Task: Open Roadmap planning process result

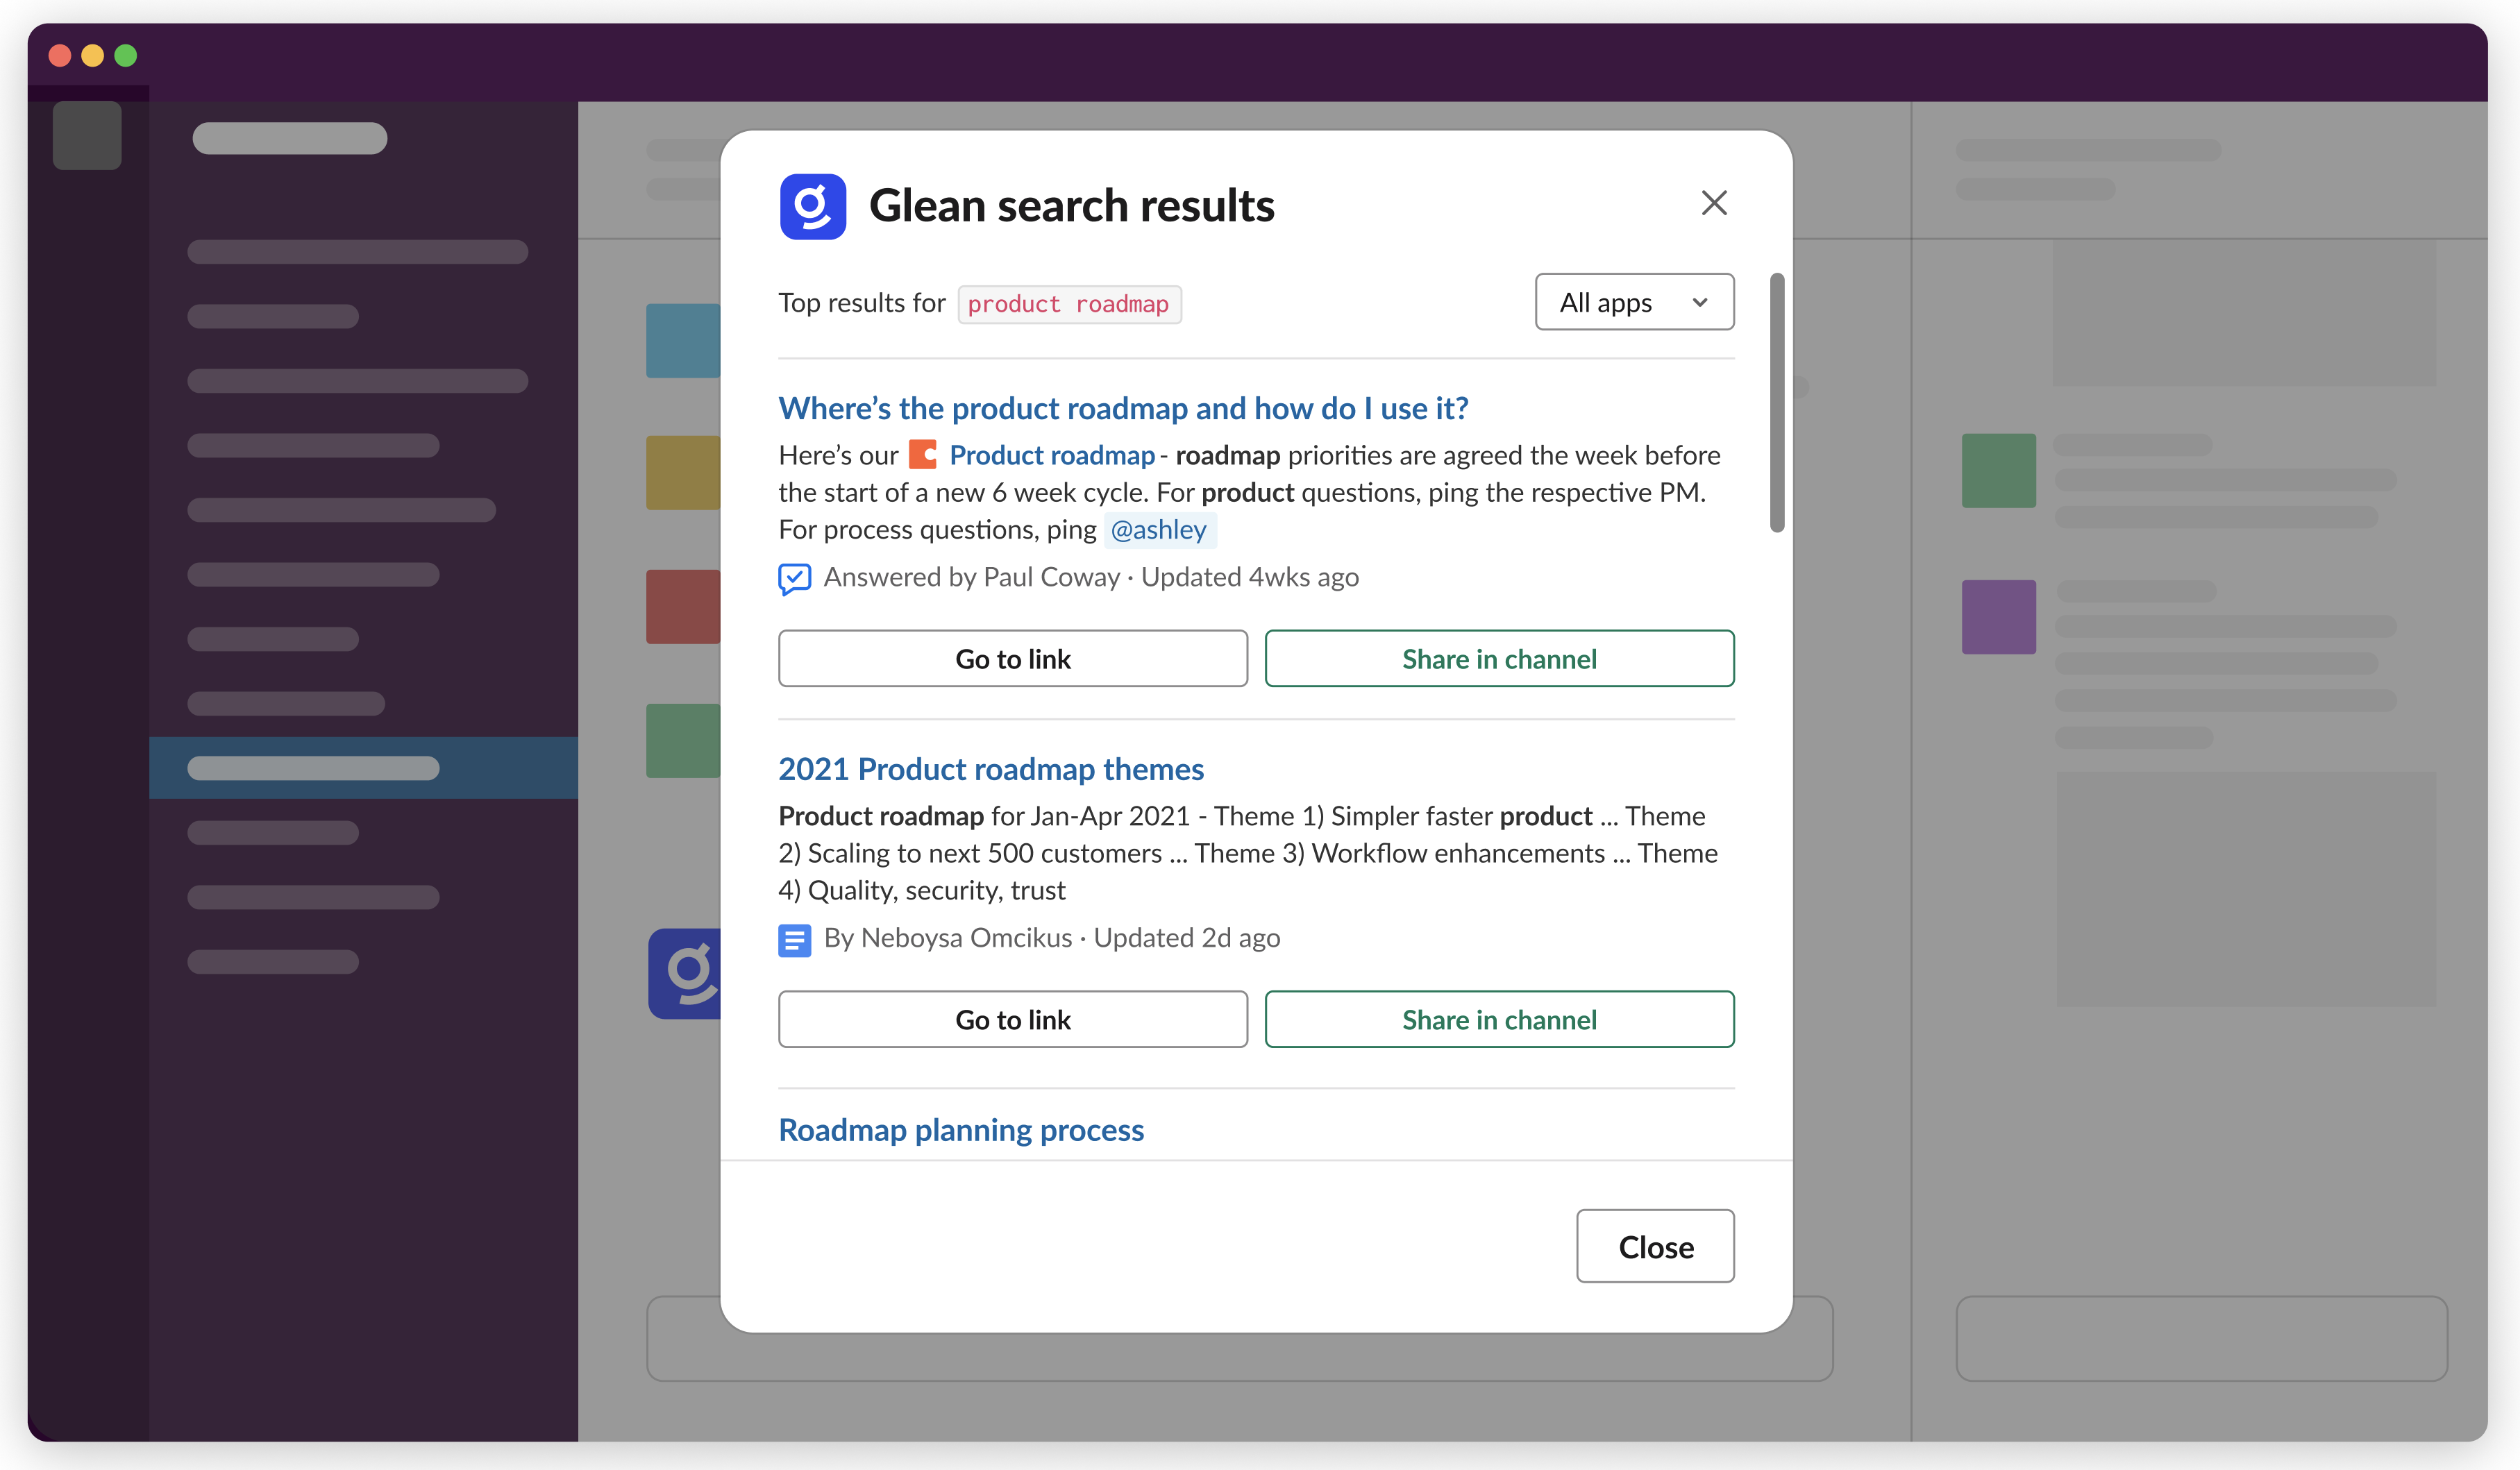Action: click(960, 1130)
